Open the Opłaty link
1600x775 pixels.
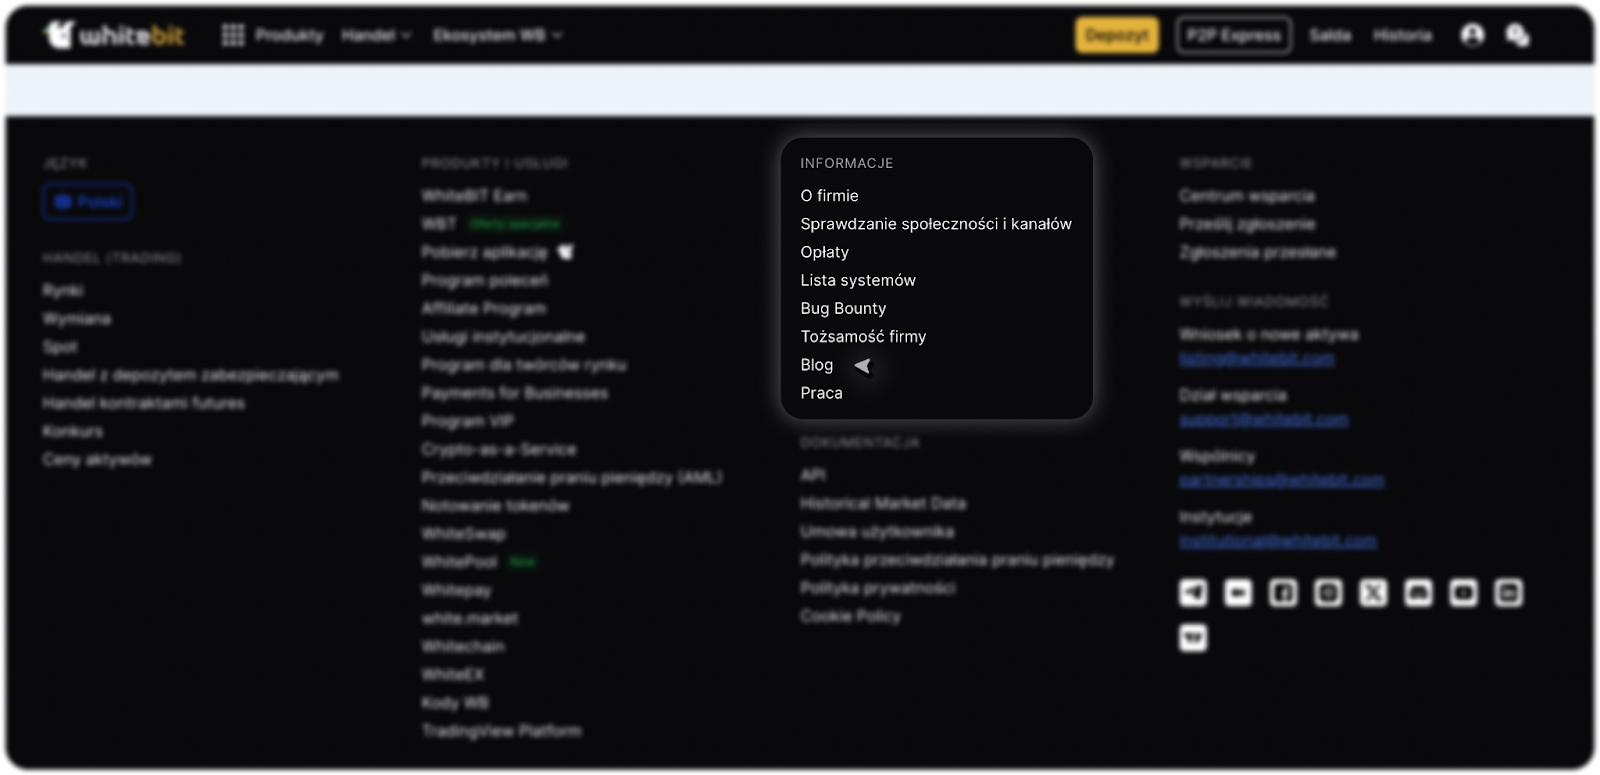(824, 252)
